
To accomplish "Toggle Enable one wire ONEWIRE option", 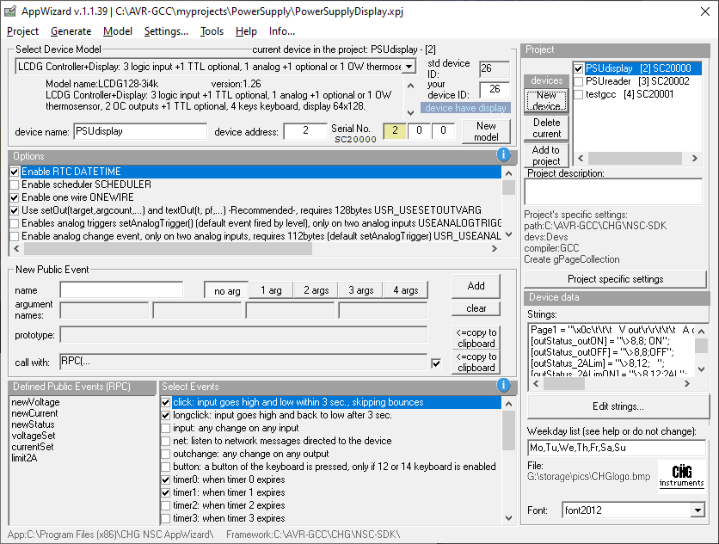I will coord(14,197).
